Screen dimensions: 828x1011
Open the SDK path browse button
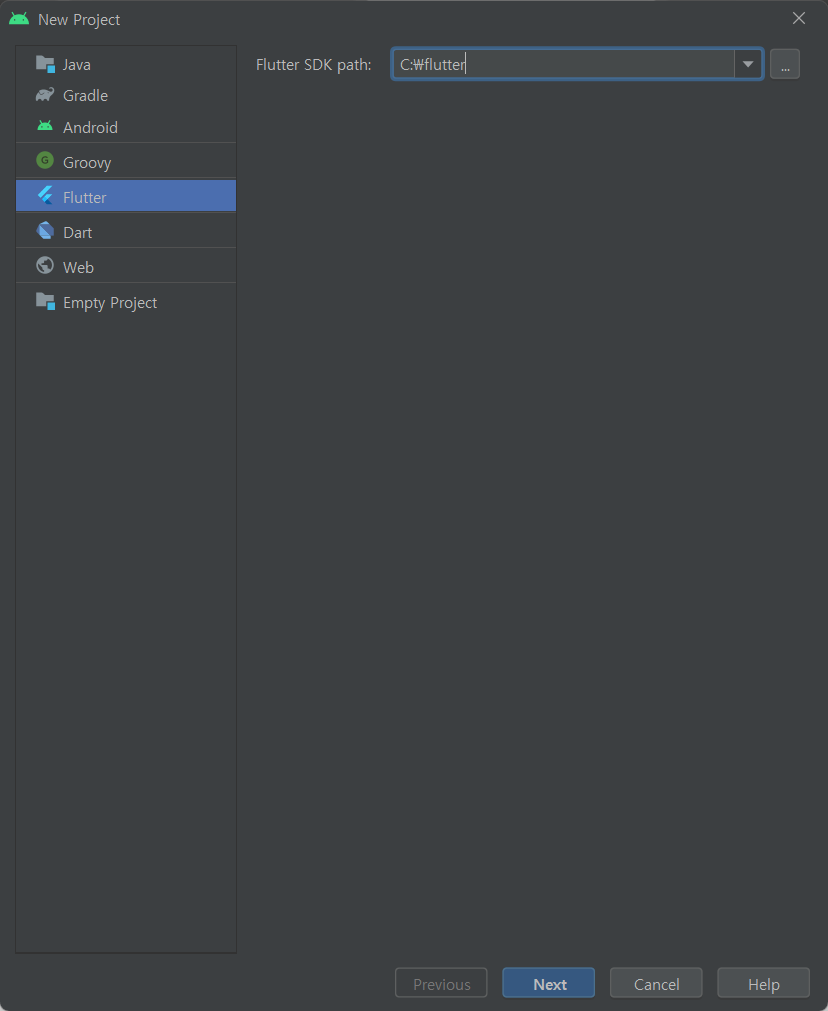pyautogui.click(x=785, y=64)
